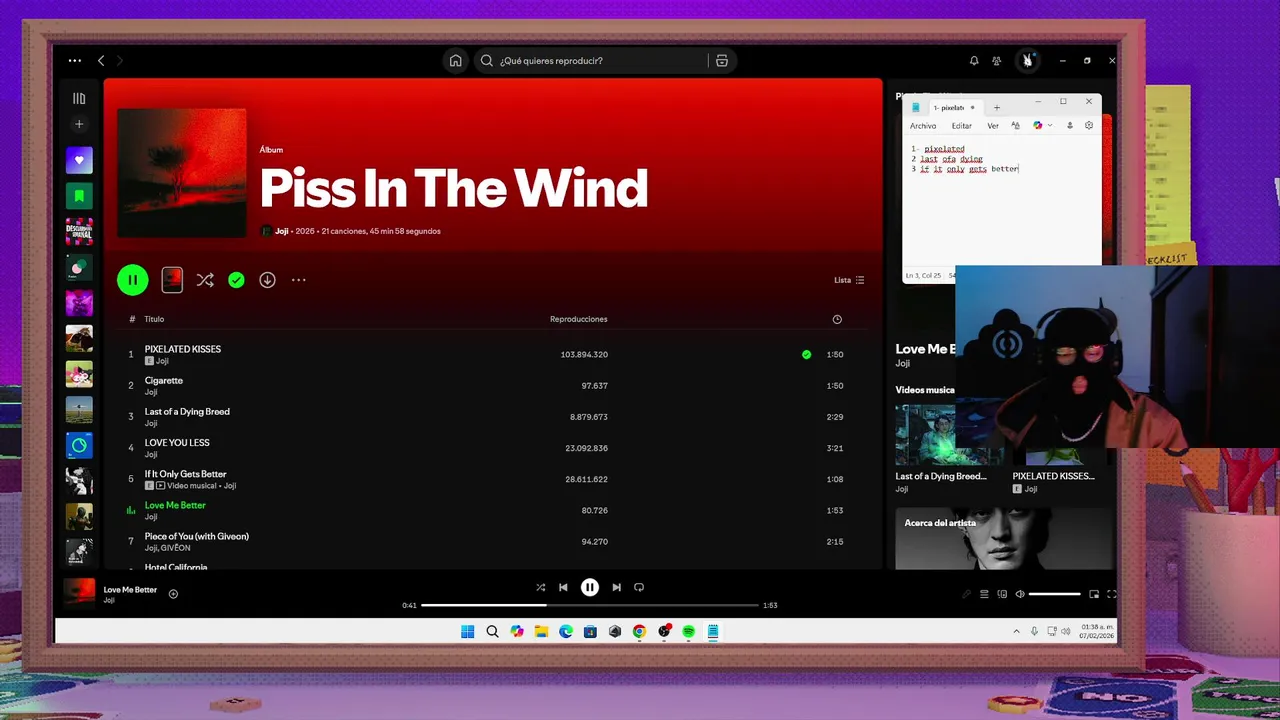Open the Friend Activity icon

point(997,61)
